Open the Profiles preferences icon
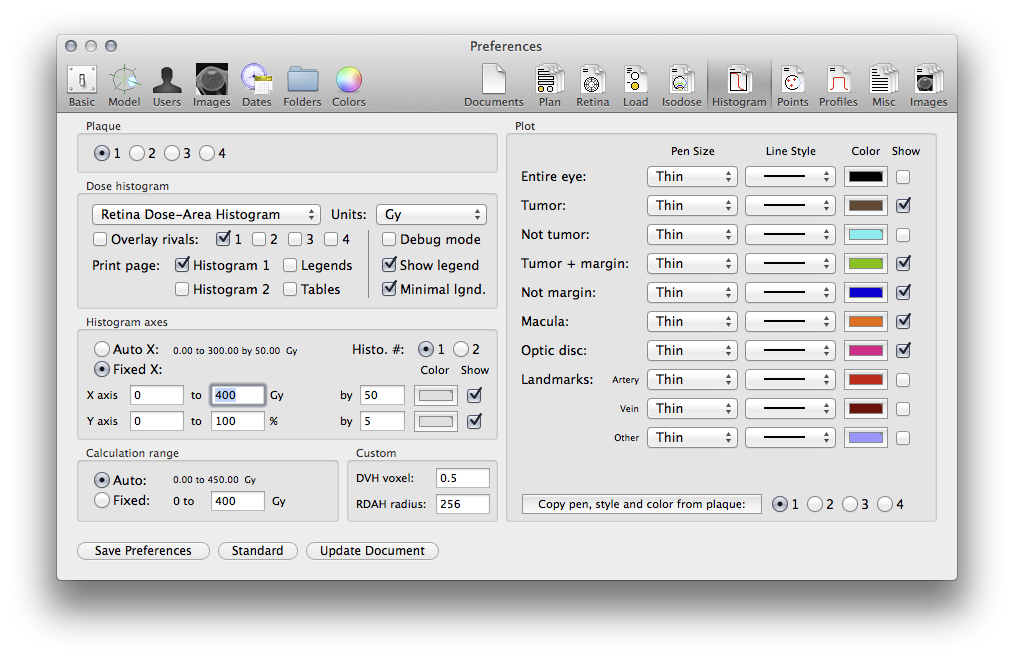Screen dimensions: 1014x659 (838, 85)
